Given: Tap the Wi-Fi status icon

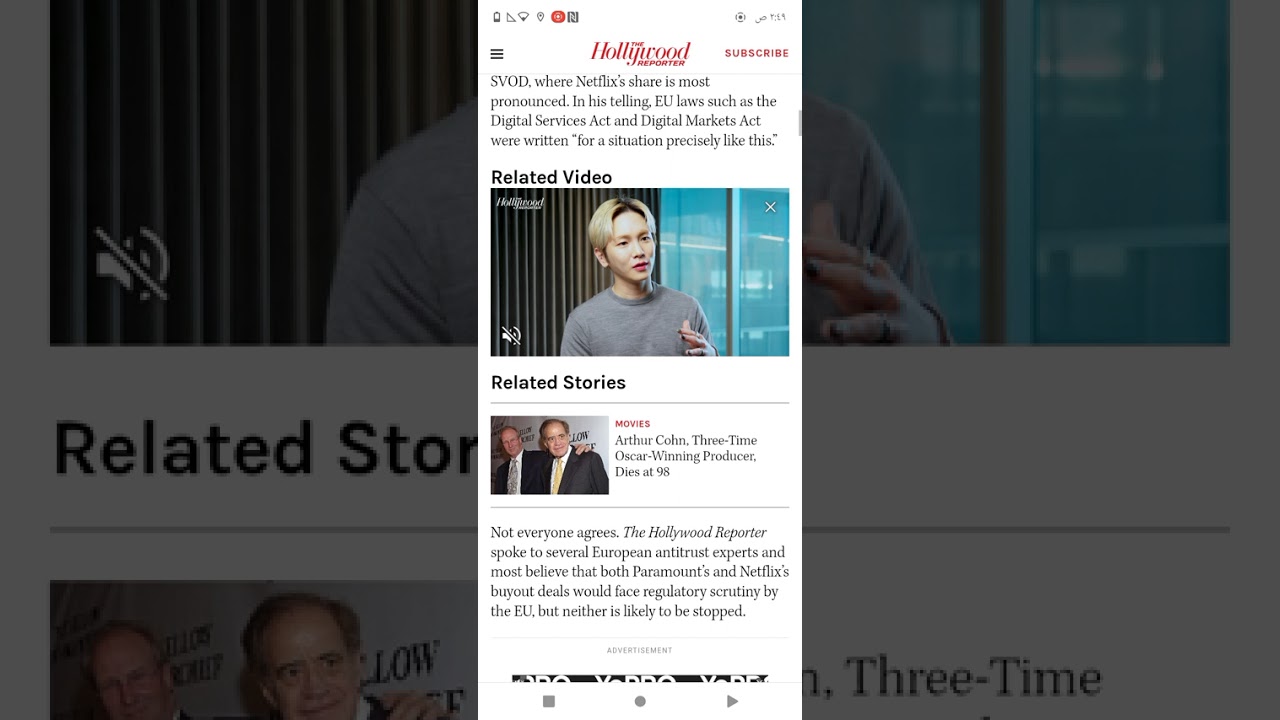Looking at the screenshot, I should [523, 17].
